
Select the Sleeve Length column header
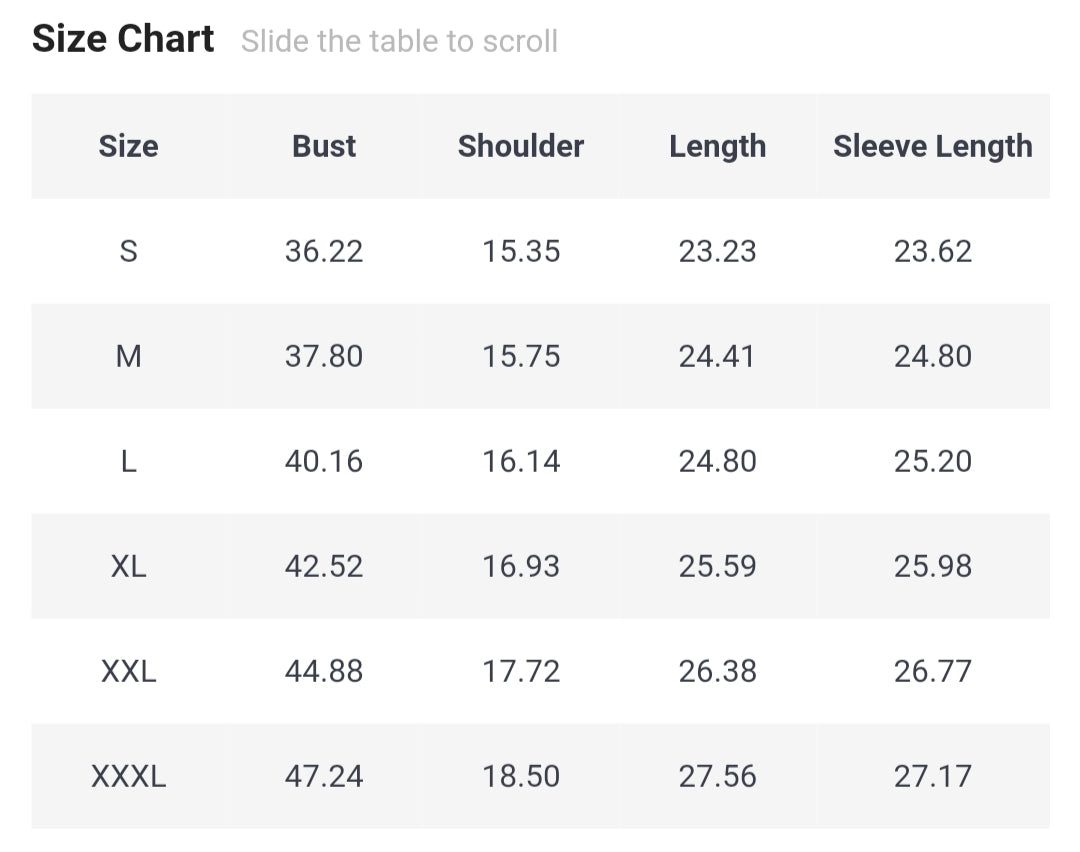932,146
